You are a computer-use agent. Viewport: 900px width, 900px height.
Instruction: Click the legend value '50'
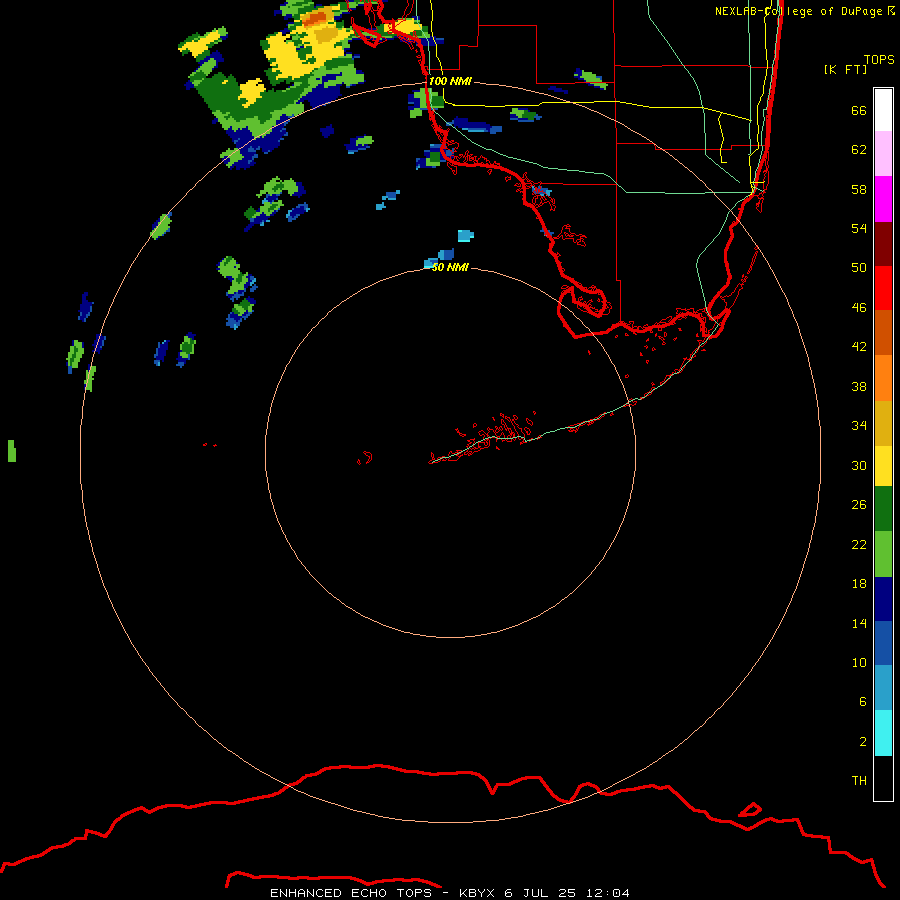pos(859,267)
